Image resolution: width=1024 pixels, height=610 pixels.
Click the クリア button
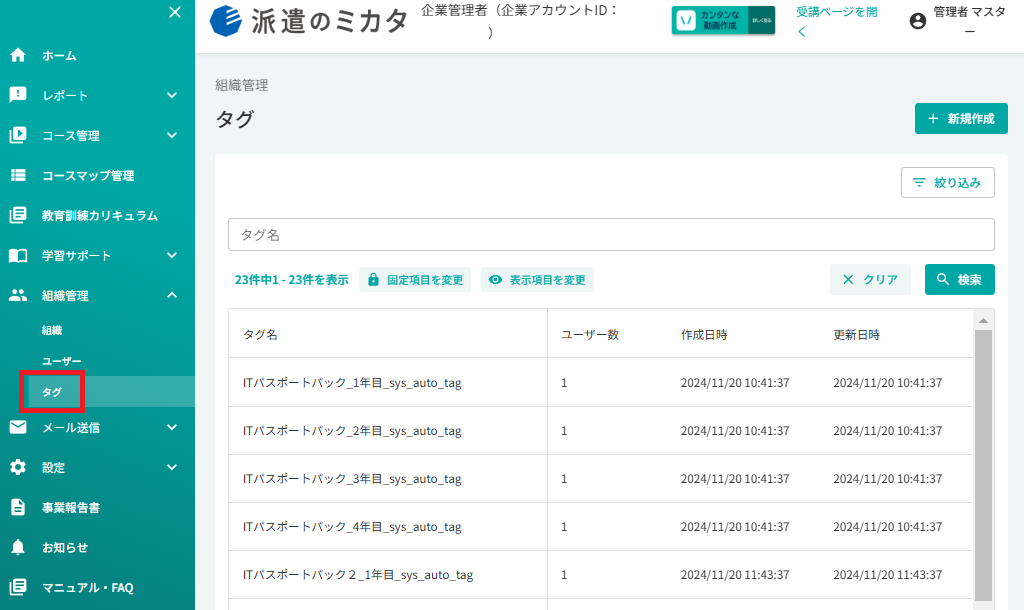(870, 280)
